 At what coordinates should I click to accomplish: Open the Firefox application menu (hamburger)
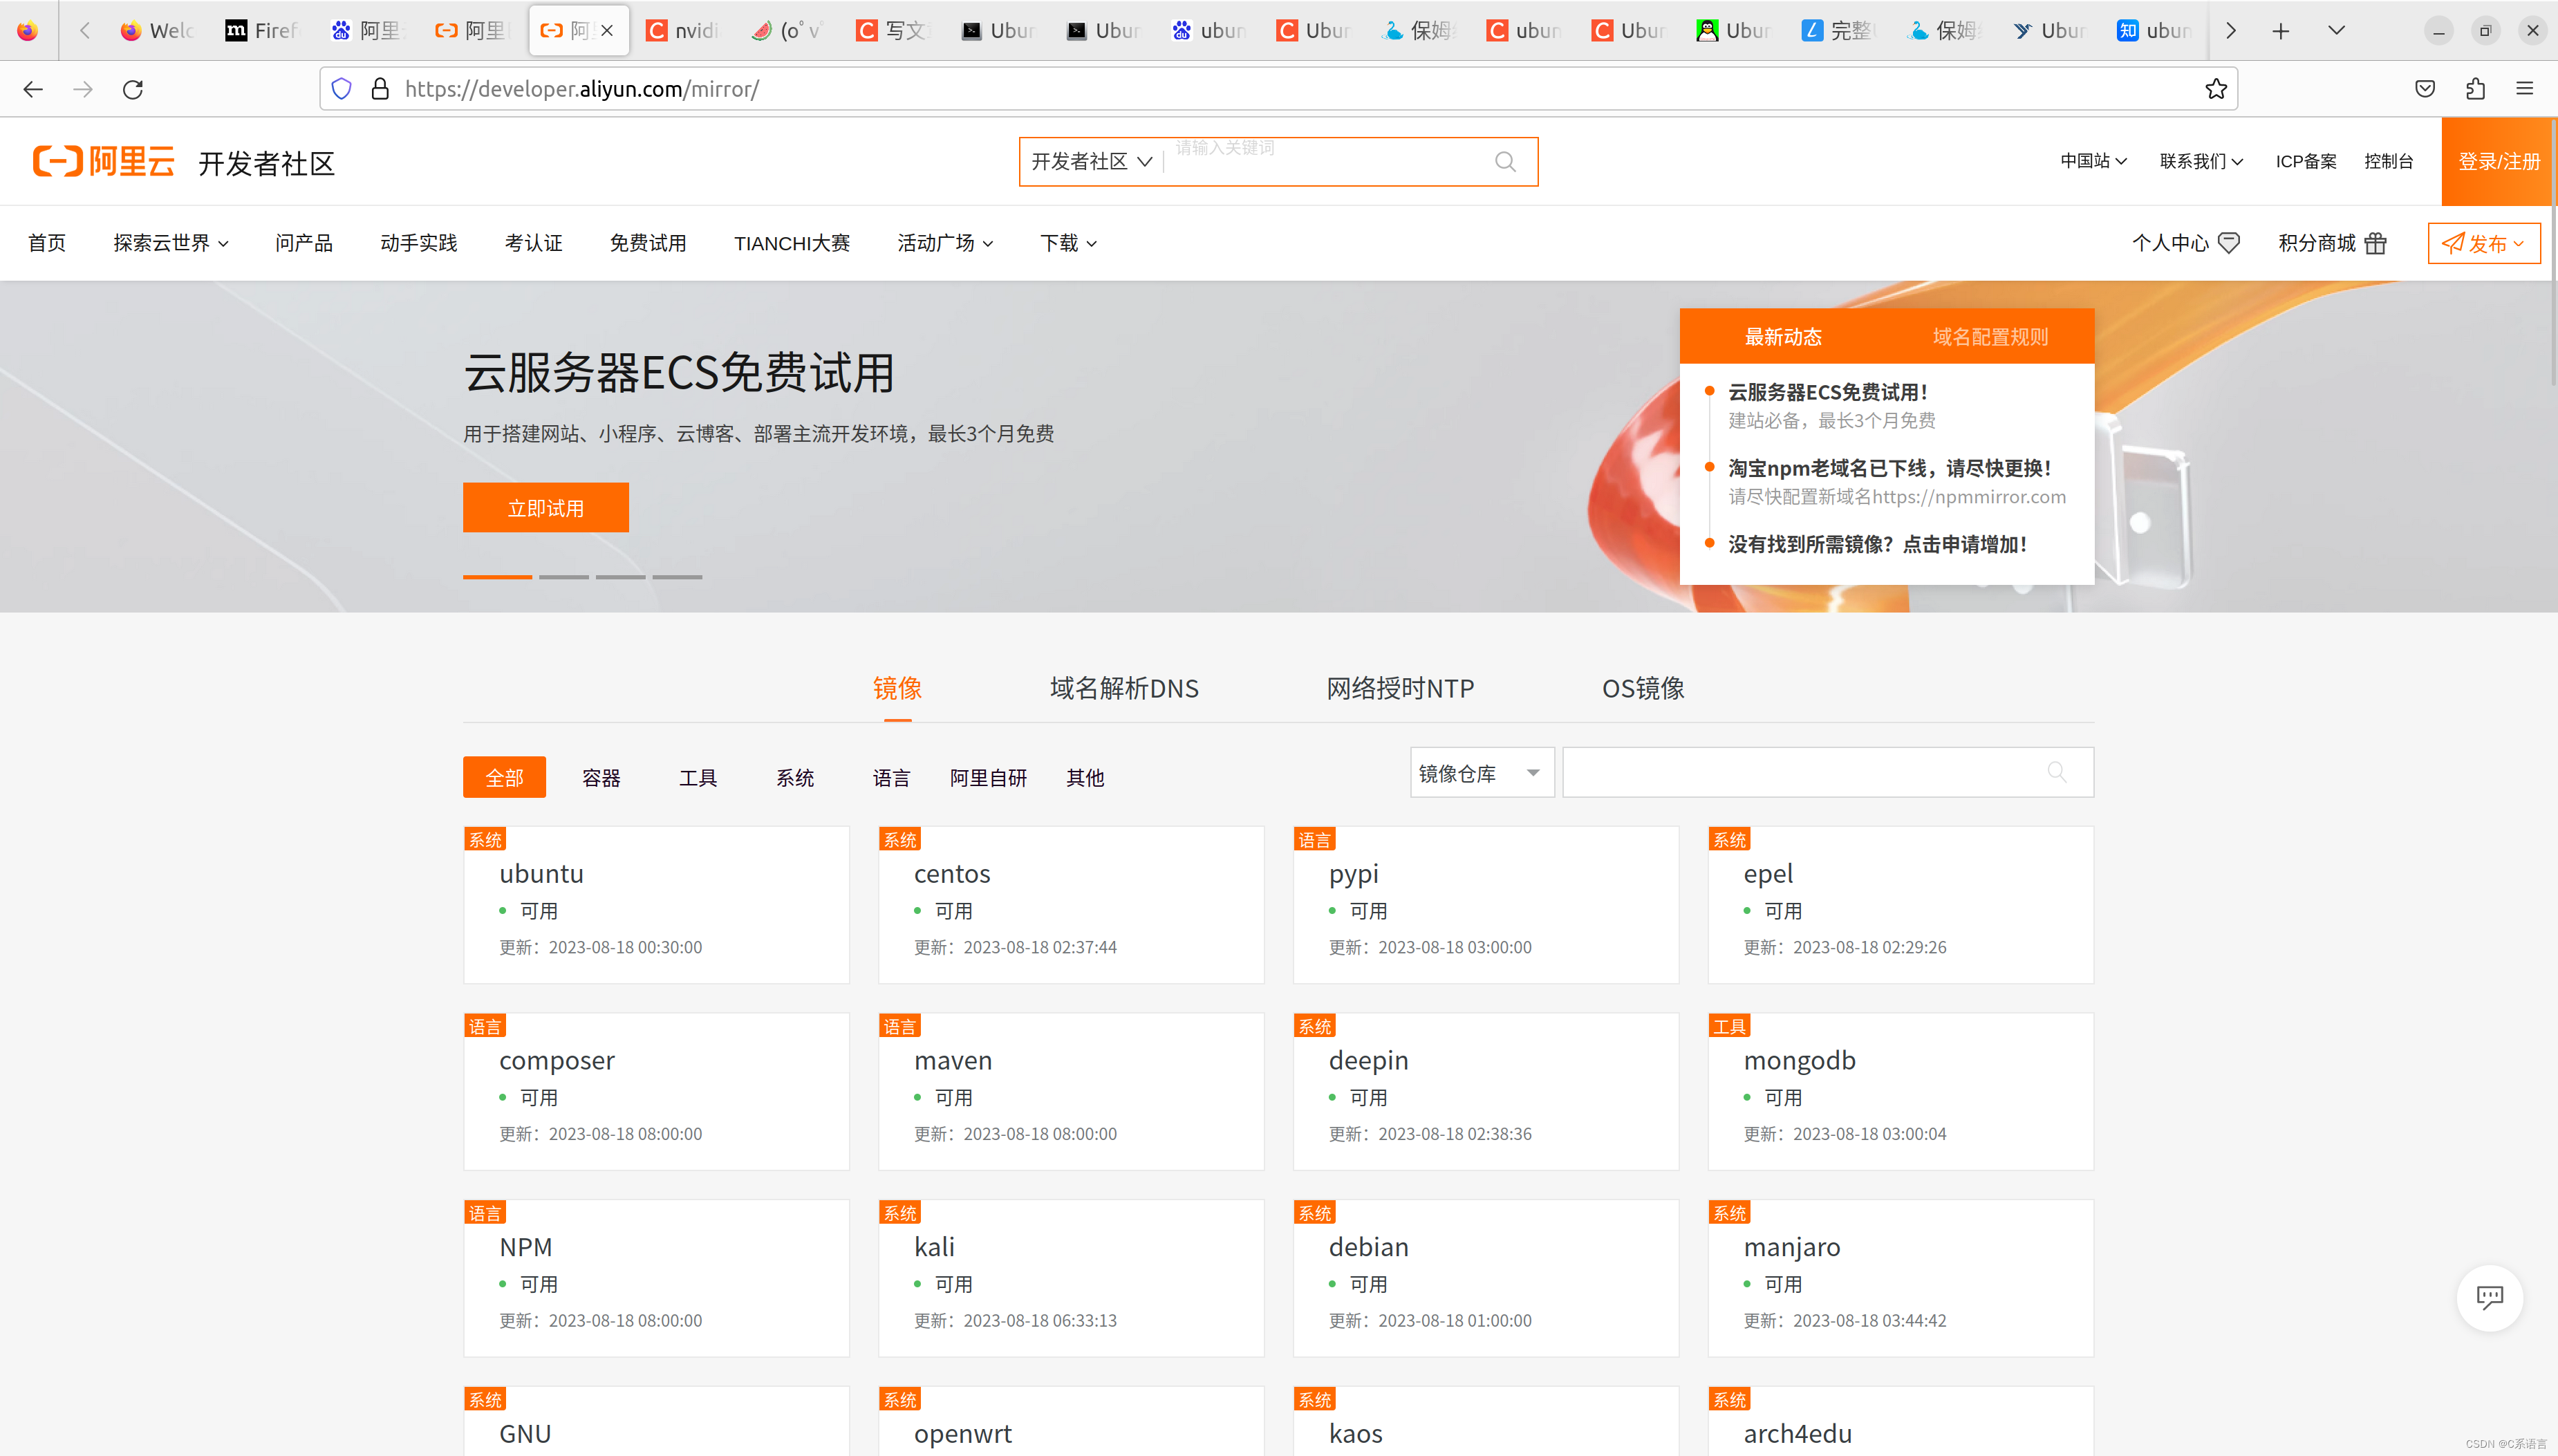click(x=2524, y=89)
